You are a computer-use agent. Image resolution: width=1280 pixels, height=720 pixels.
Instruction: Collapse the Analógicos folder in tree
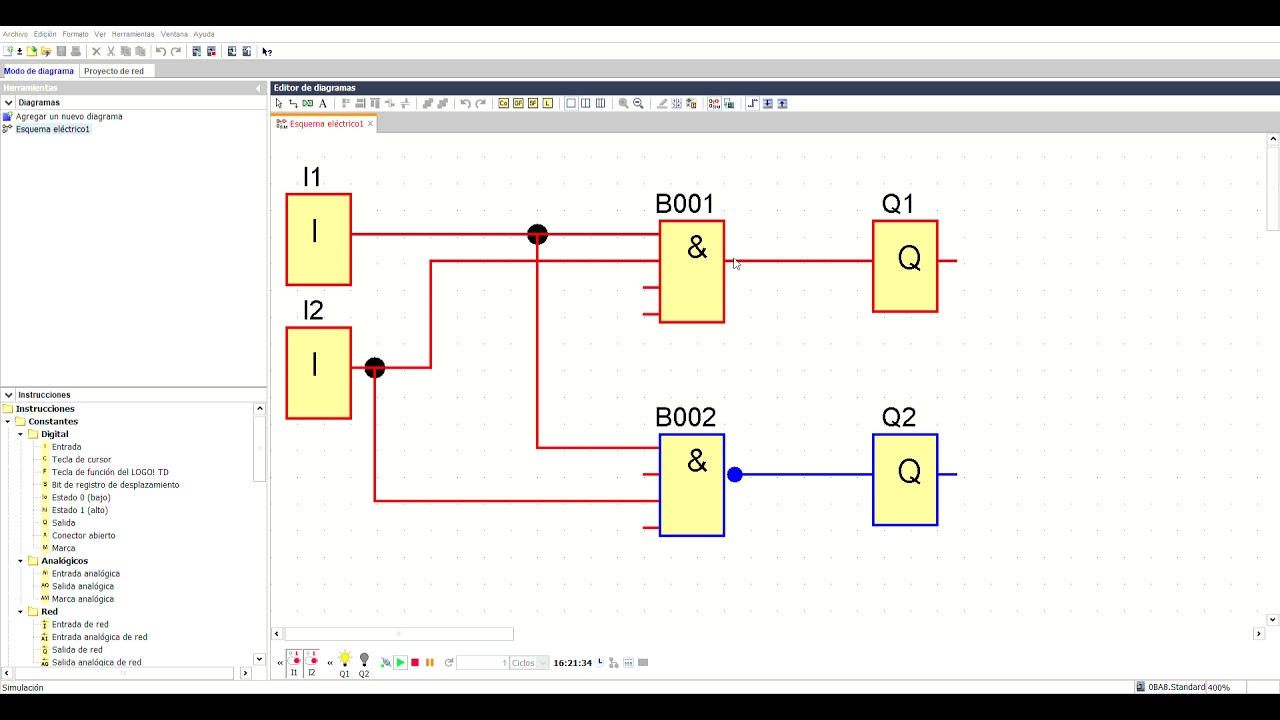(x=20, y=561)
